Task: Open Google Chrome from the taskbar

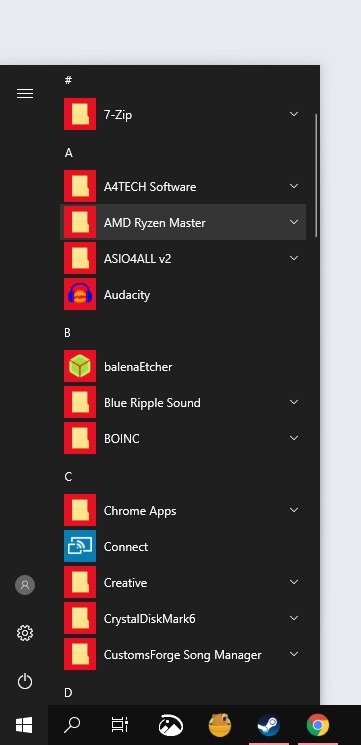Action: coord(318,725)
